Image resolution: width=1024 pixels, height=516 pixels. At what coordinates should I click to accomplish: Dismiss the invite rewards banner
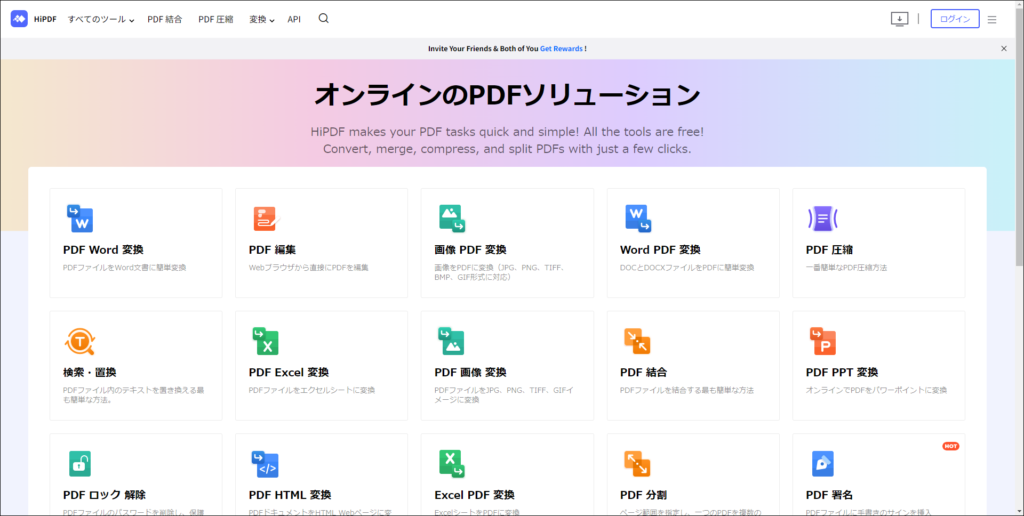[1004, 48]
